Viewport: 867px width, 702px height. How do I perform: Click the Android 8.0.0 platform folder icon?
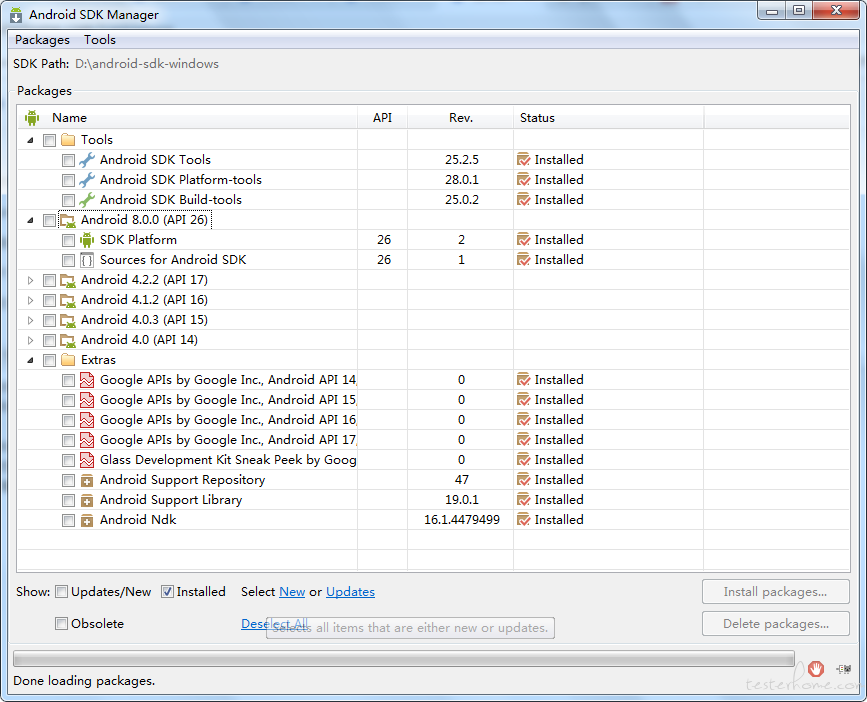tap(68, 220)
